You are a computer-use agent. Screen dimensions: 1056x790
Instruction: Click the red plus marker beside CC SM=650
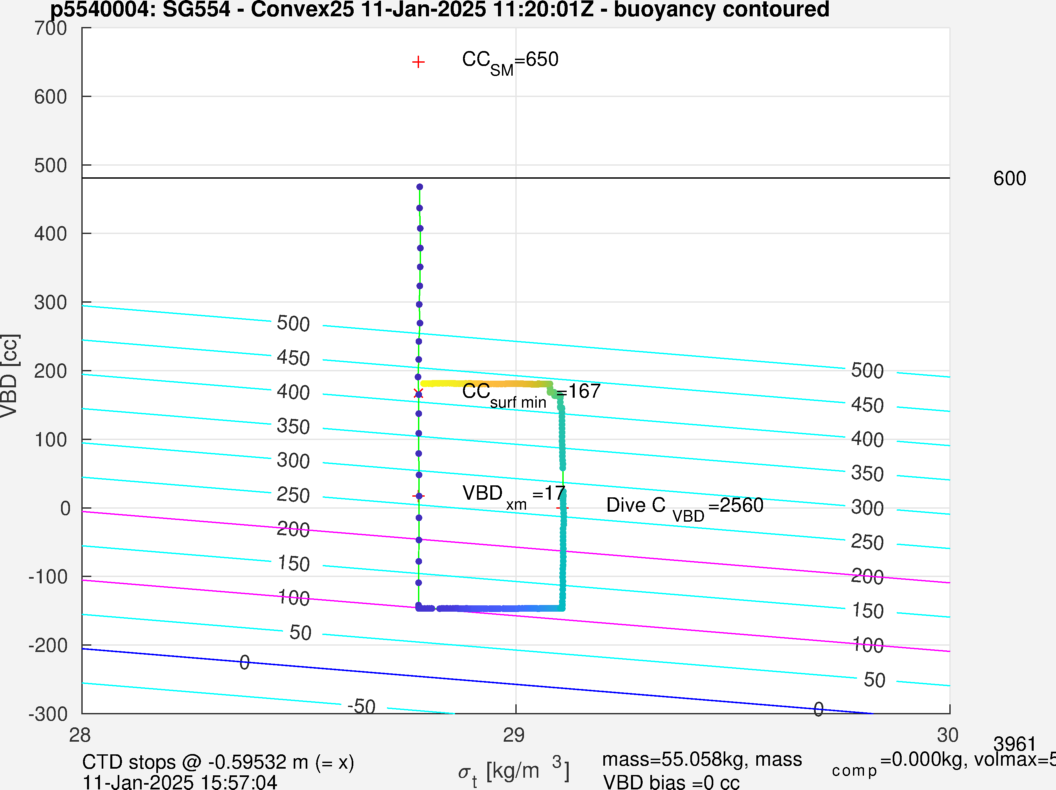pos(418,62)
